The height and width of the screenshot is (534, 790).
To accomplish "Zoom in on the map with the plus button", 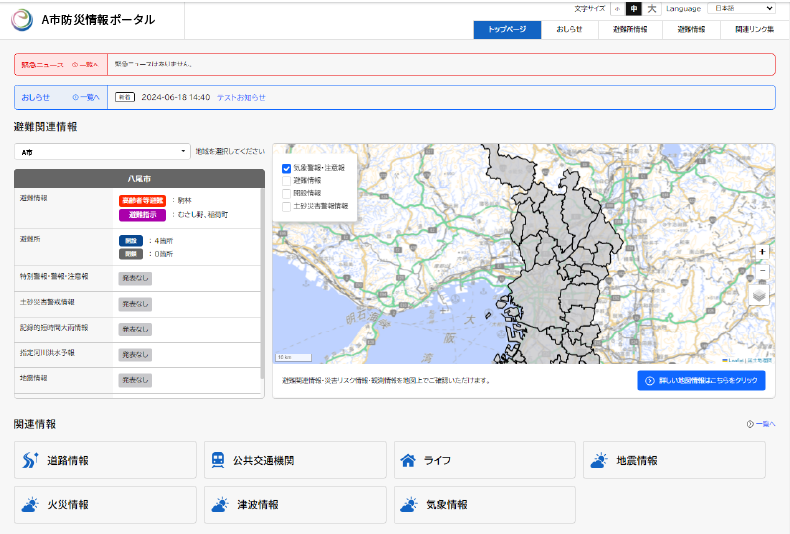I will (x=762, y=252).
